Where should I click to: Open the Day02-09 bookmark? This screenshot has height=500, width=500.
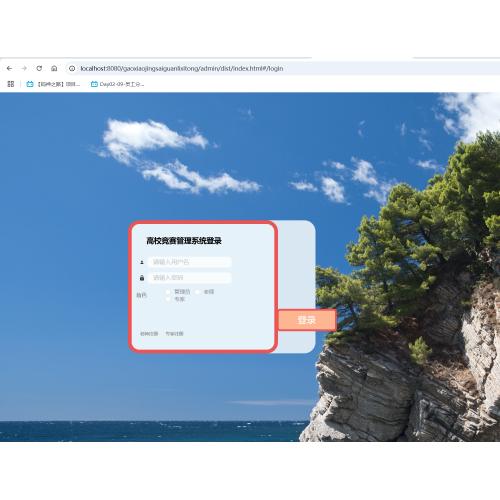117,84
